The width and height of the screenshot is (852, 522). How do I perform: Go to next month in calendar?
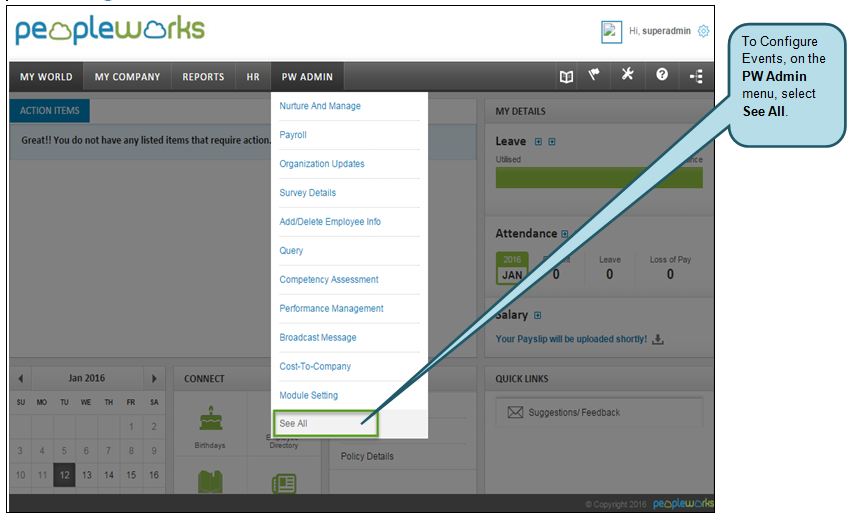click(x=154, y=379)
